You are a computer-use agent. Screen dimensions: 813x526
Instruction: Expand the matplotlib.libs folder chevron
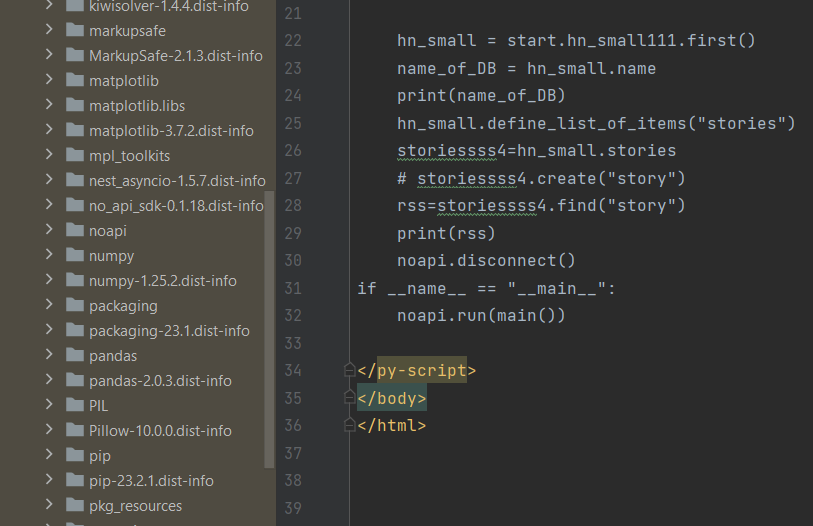[x=49, y=106]
